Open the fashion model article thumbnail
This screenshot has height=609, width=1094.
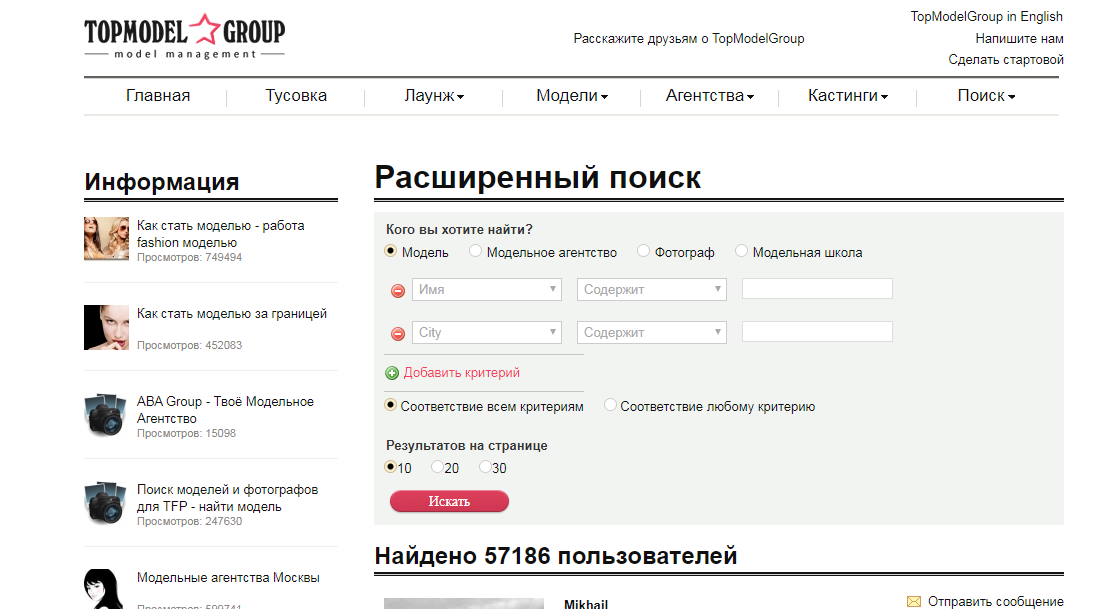pos(106,238)
